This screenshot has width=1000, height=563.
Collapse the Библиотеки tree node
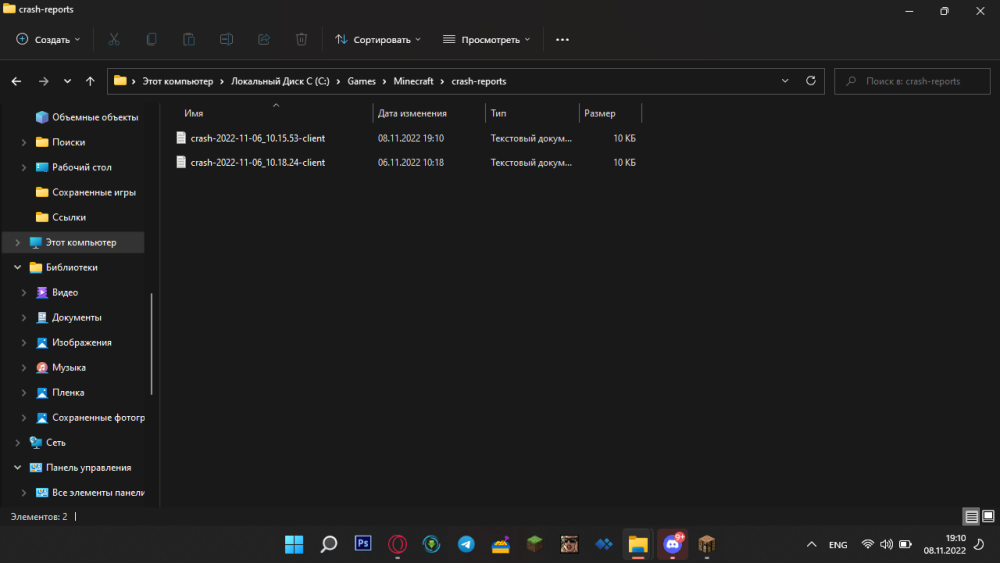click(x=17, y=267)
